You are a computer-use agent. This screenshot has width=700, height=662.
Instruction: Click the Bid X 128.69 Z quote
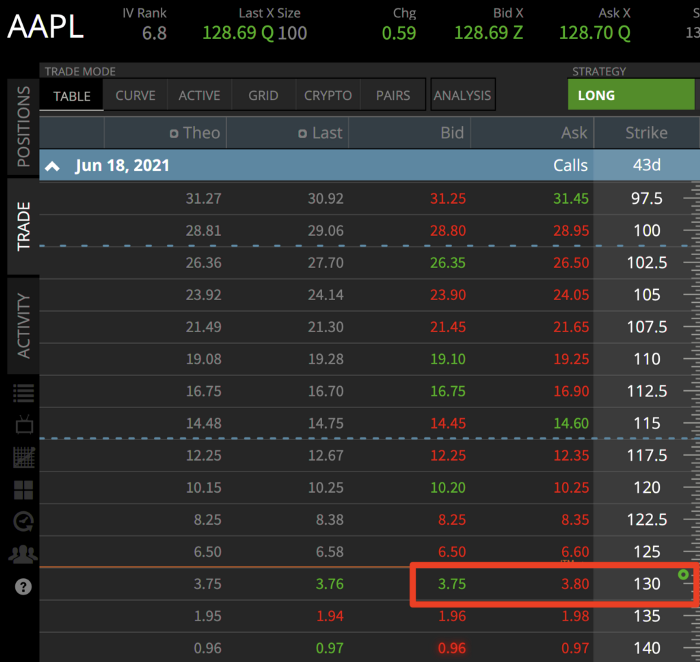pyautogui.click(x=488, y=33)
